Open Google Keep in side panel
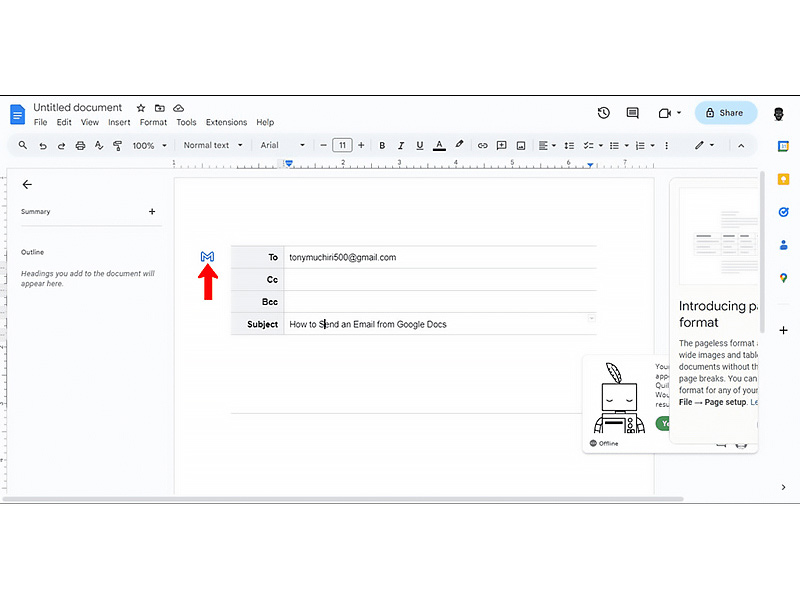Image resolution: width=800 pixels, height=600 pixels. (x=783, y=179)
